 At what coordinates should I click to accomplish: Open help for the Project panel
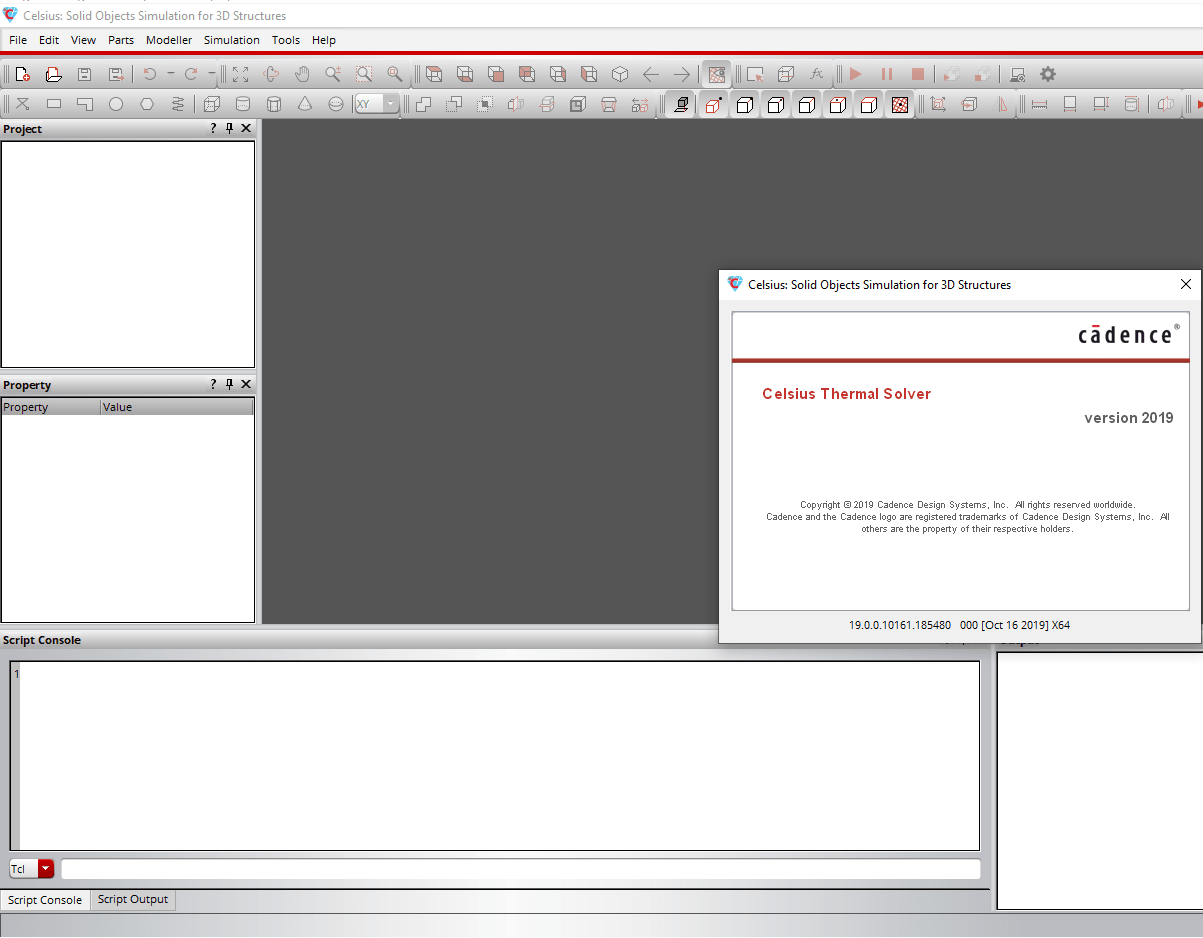coord(213,129)
